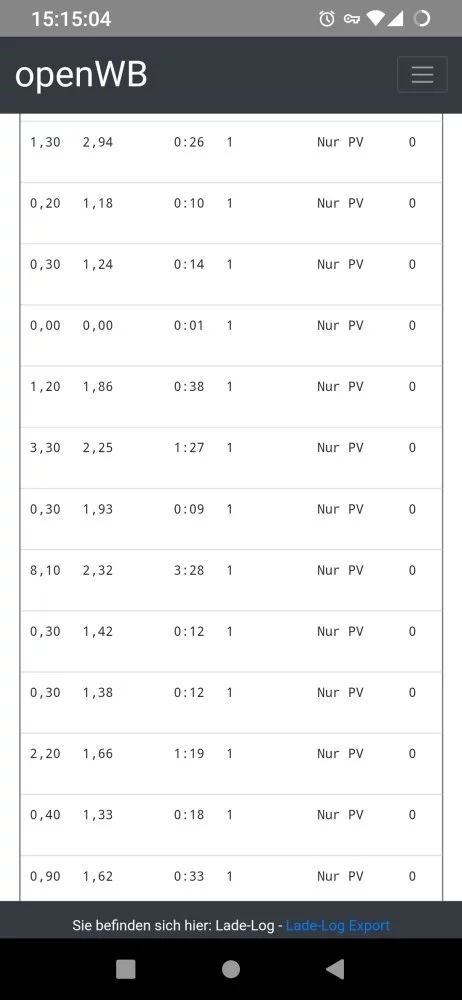Click the 15:15:04 status bar clock
462x1000 pixels.
click(x=71, y=19)
